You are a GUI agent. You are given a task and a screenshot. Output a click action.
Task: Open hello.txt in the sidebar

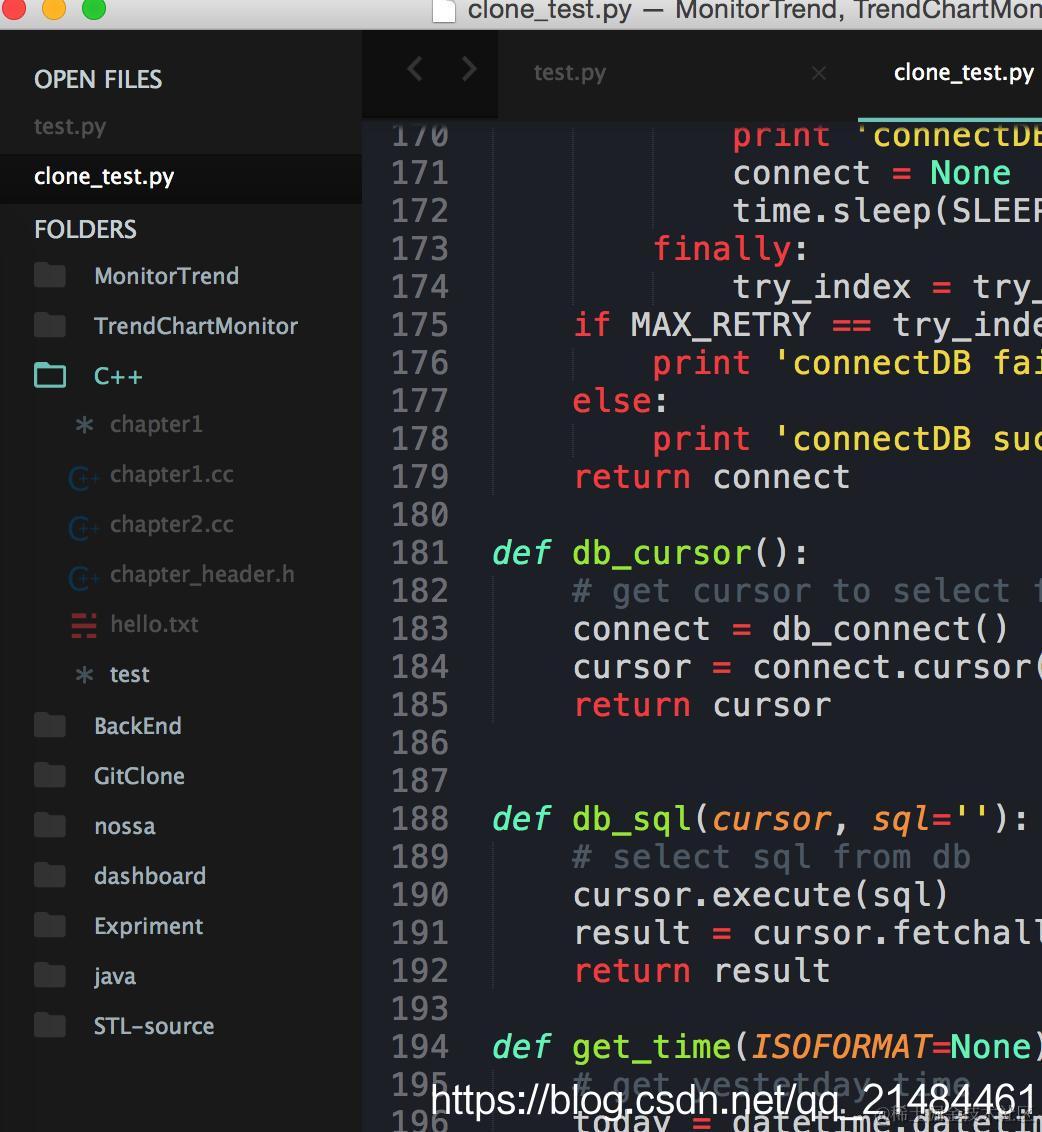click(155, 624)
